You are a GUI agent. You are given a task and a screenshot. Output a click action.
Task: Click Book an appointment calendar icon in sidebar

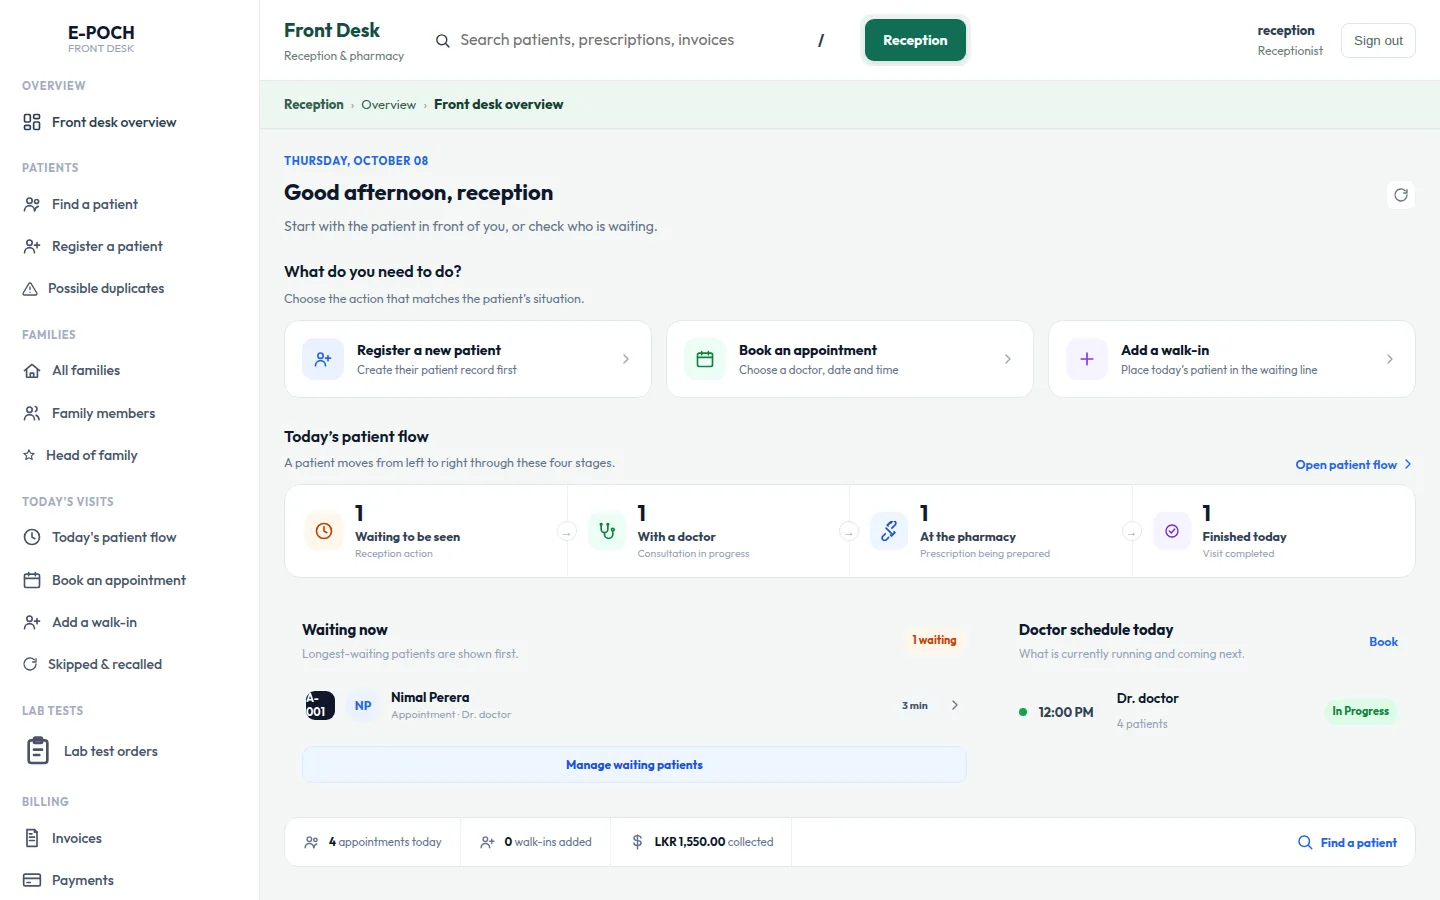point(32,580)
